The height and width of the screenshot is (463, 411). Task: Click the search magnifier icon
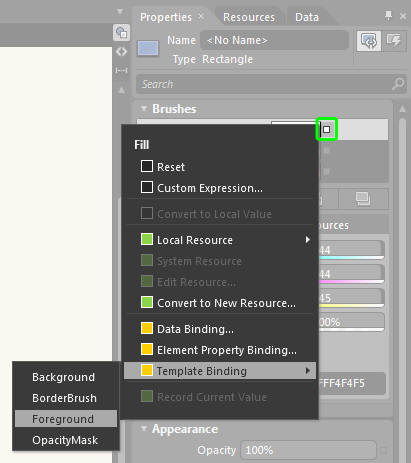(398, 84)
